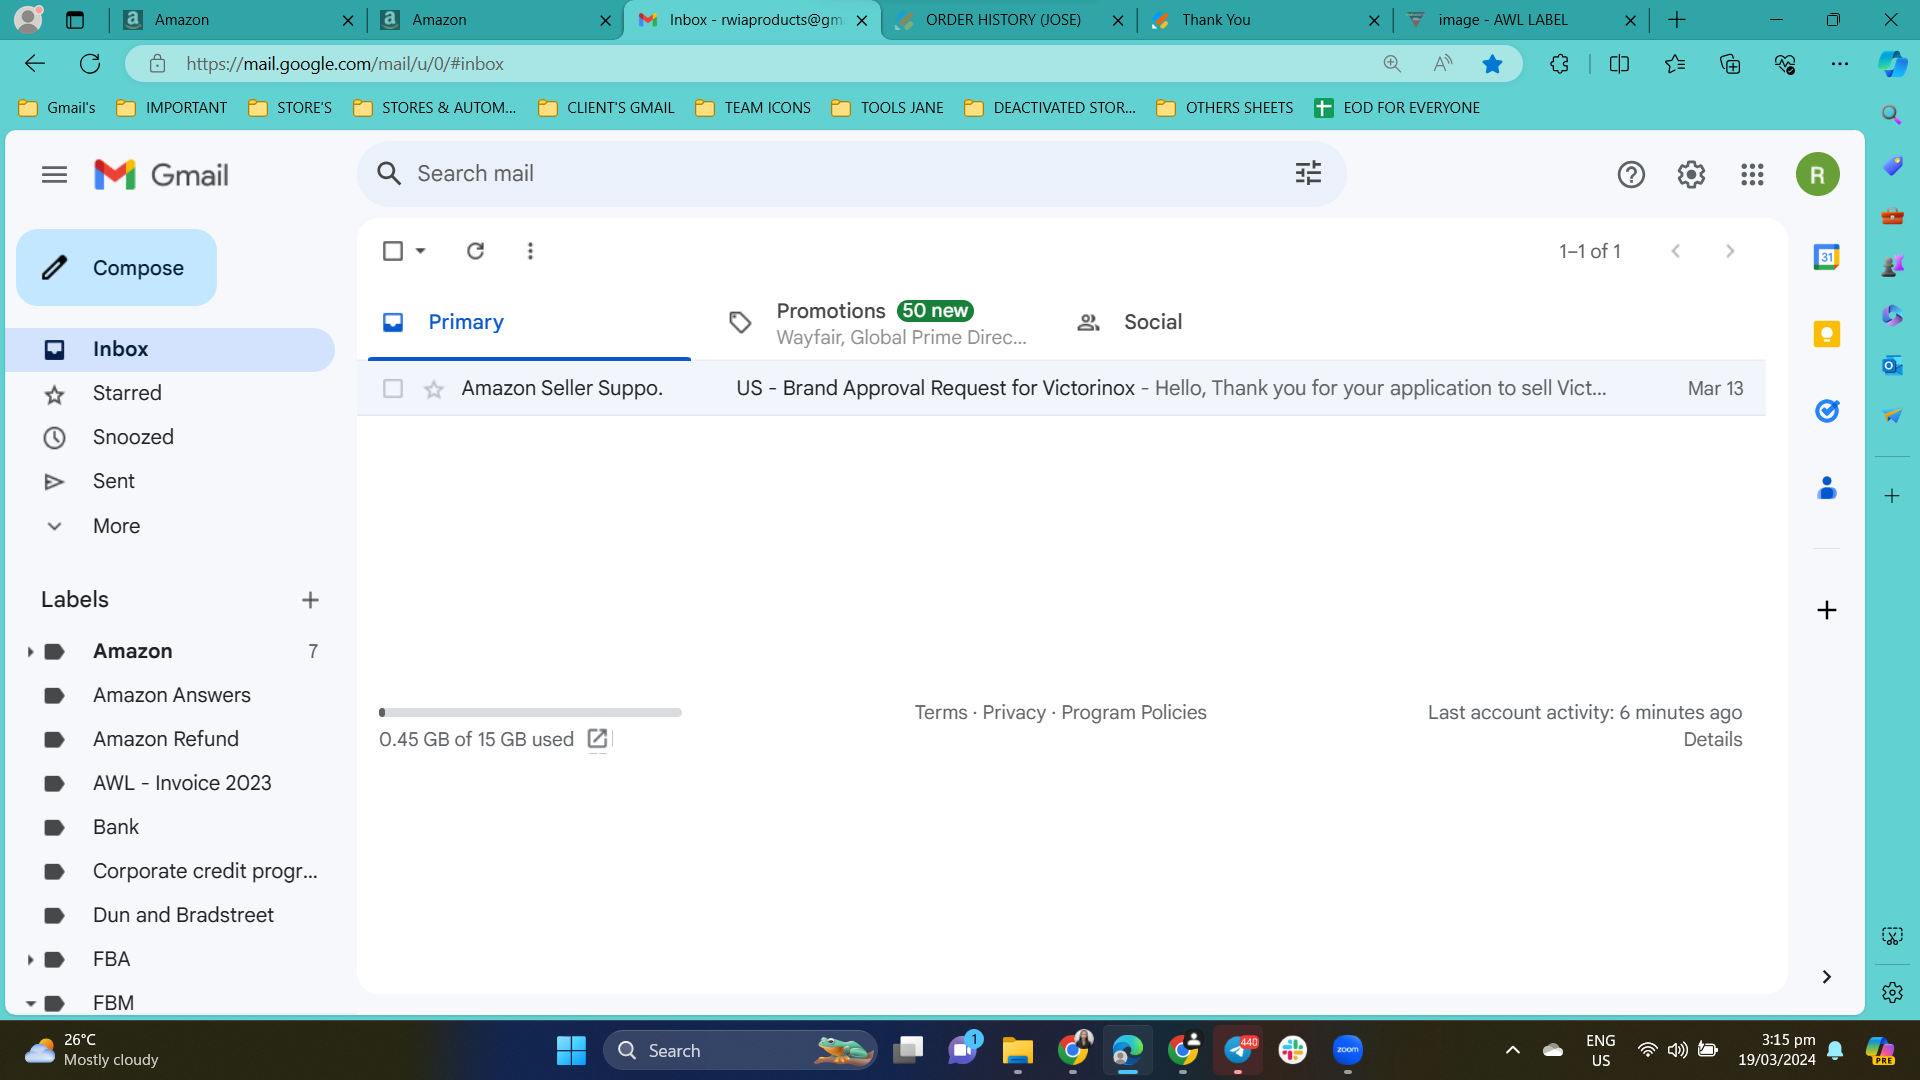The width and height of the screenshot is (1920, 1080).
Task: Open Google account avatar R
Action: tap(1817, 175)
